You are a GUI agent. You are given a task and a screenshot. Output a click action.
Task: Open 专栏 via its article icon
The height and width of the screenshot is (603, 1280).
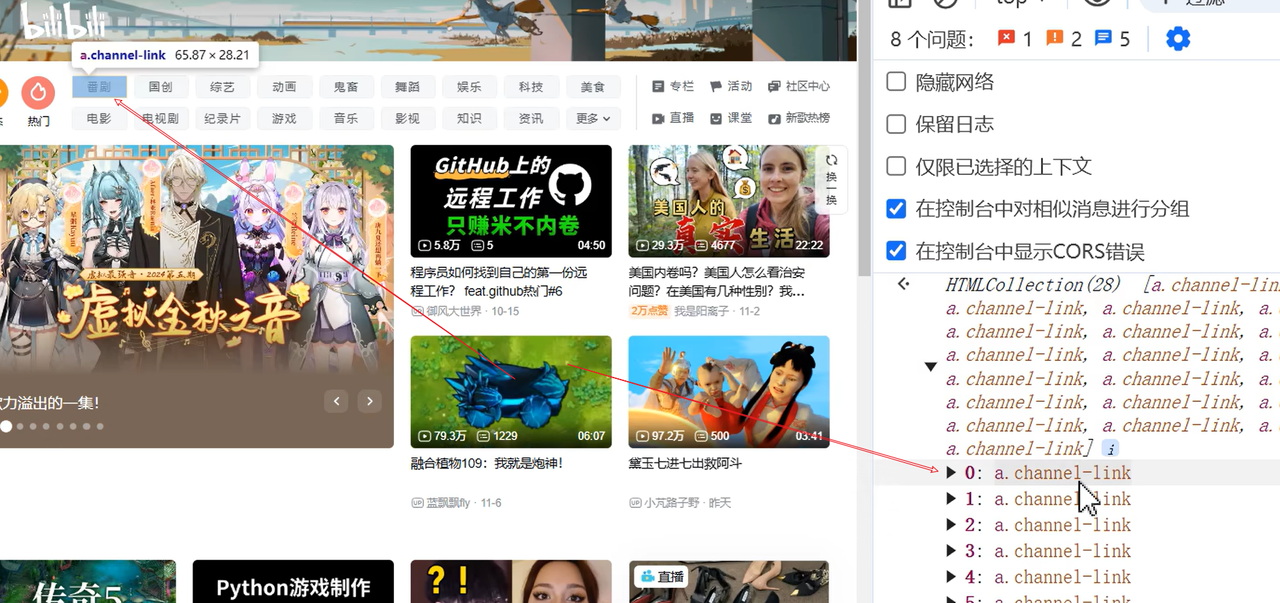coord(658,86)
